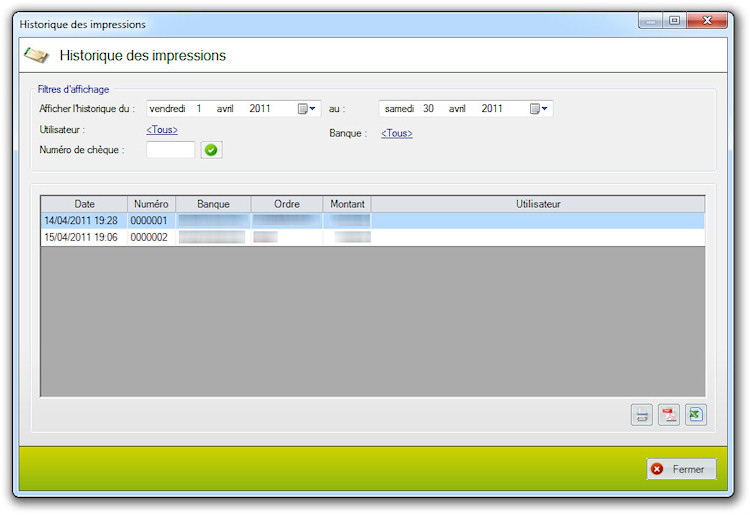Click the Utilisateur <Tous> filter link
The width and height of the screenshot is (750, 515).
click(x=162, y=130)
